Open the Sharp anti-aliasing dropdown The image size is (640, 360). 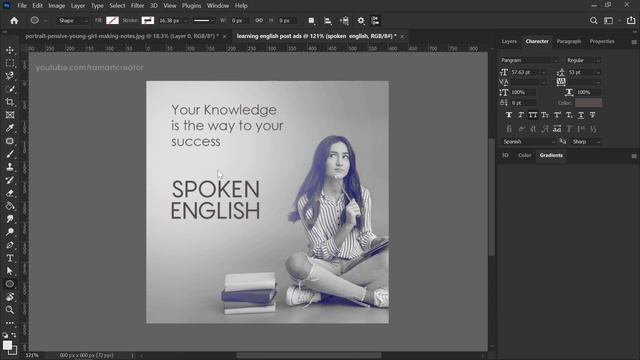[586, 142]
